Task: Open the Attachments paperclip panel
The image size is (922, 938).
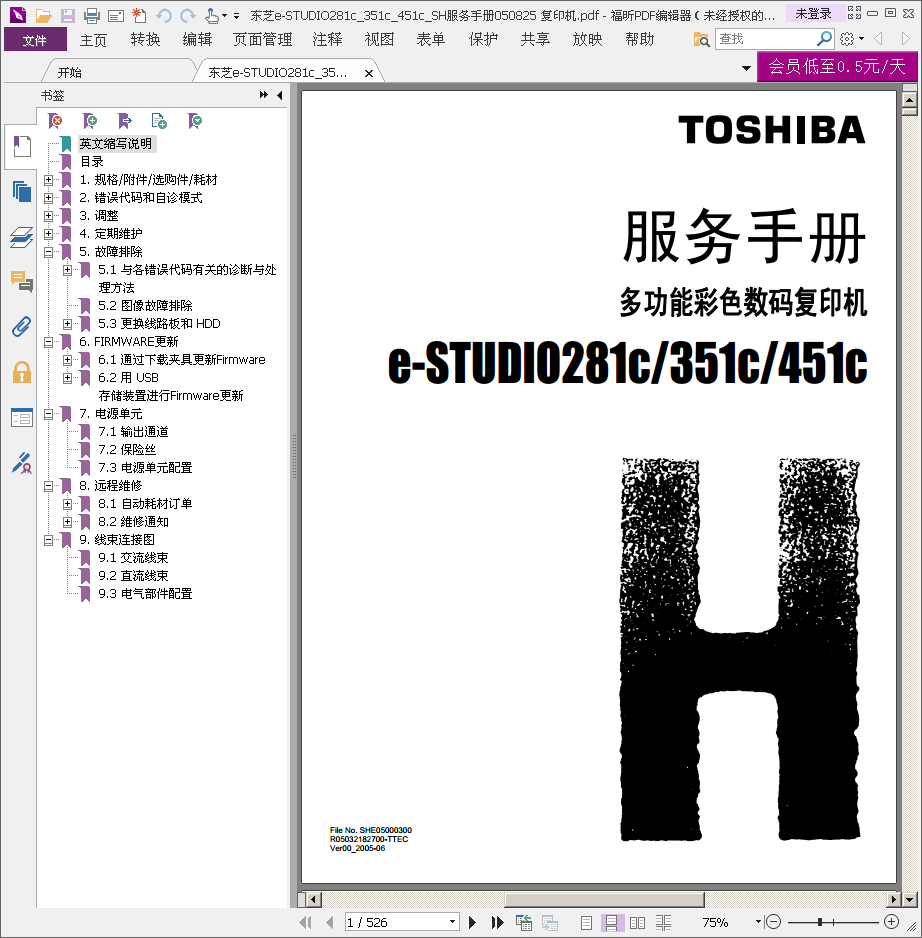Action: coord(22,327)
